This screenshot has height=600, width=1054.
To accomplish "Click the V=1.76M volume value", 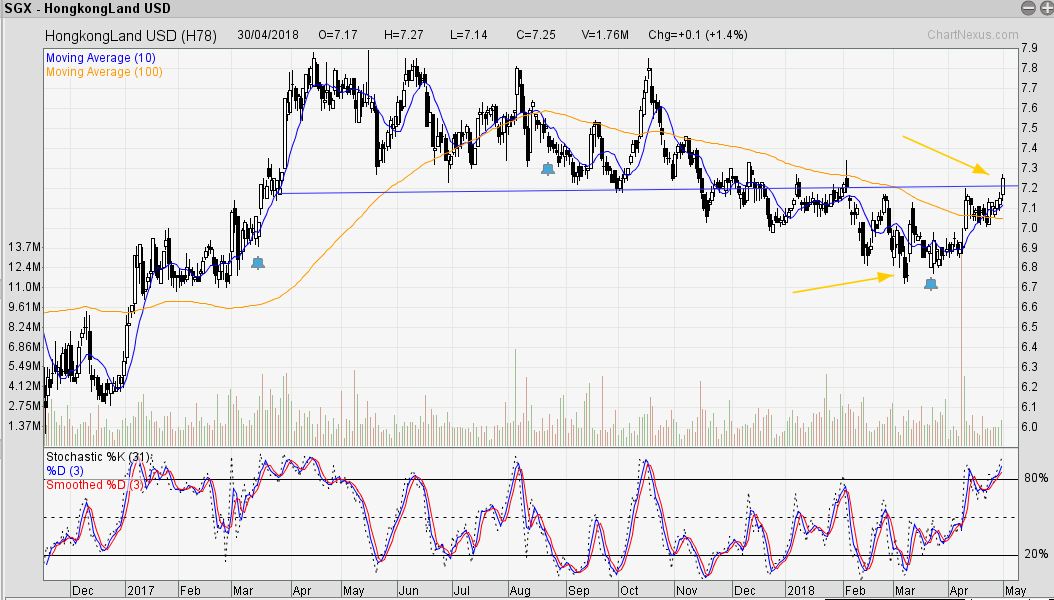I will [x=606, y=35].
